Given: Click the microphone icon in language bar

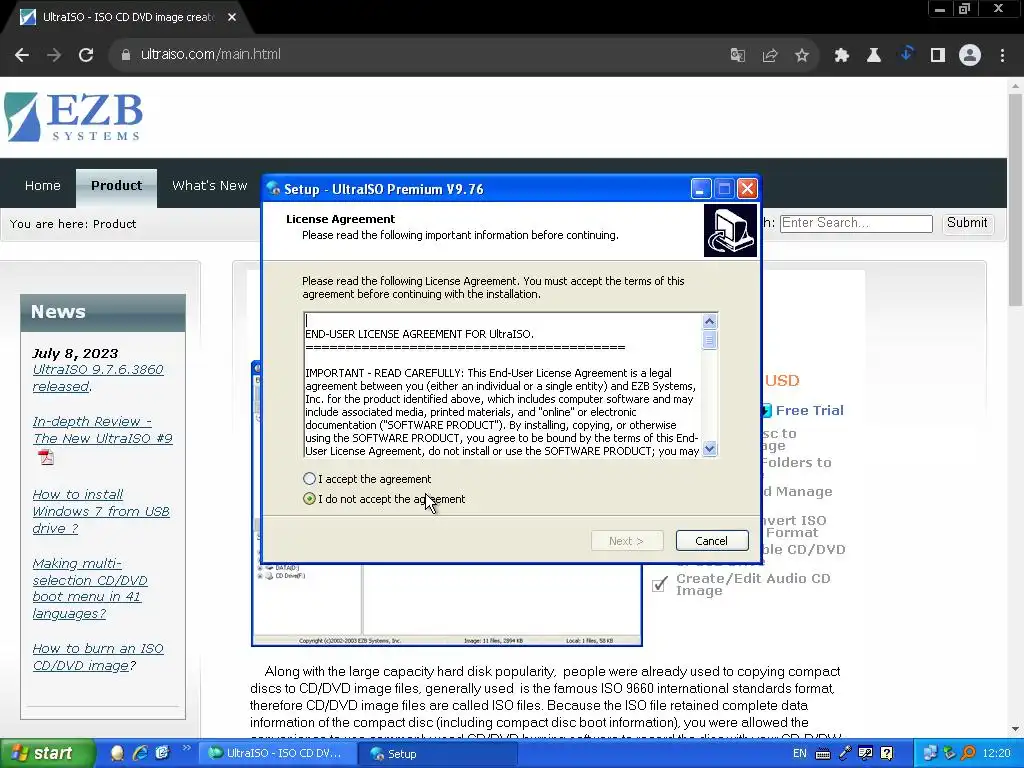Looking at the screenshot, I should (x=845, y=754).
